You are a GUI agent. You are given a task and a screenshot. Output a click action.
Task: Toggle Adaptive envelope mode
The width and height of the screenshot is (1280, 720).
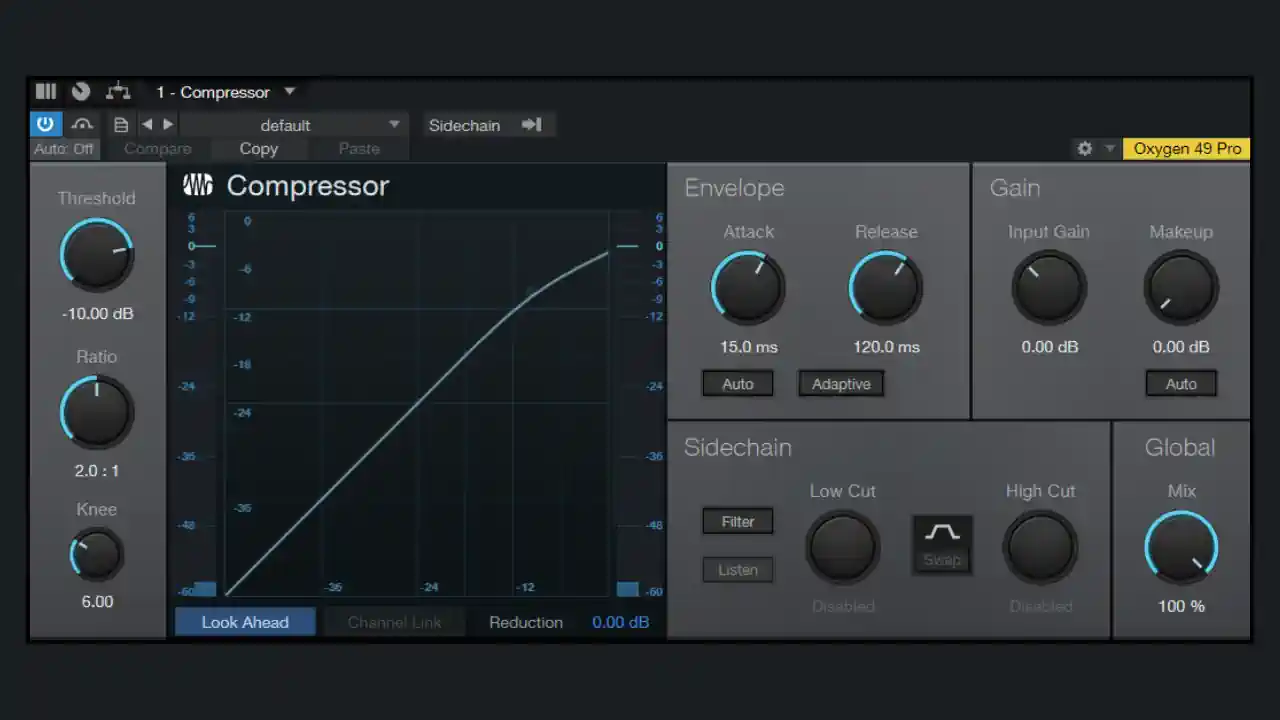[840, 384]
